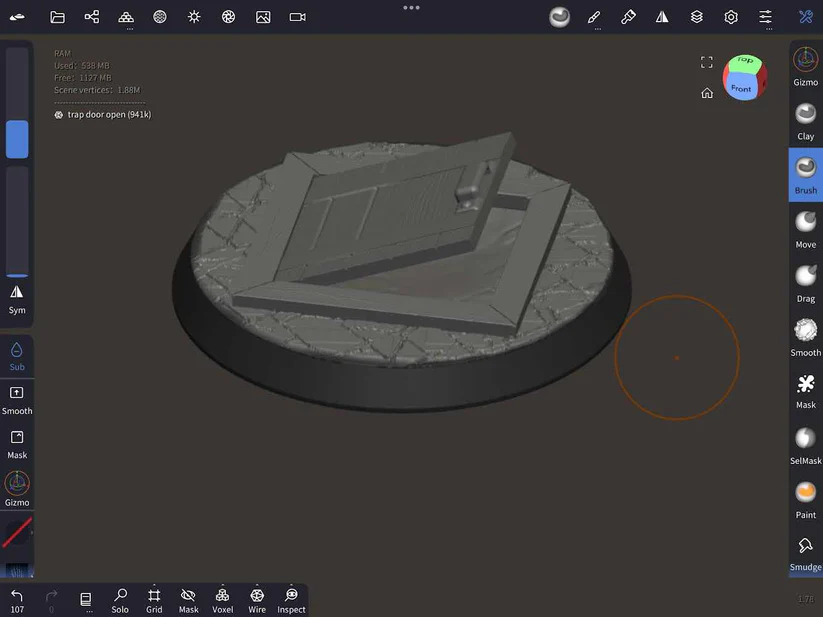Open the Shading aperture menu

pos(228,17)
